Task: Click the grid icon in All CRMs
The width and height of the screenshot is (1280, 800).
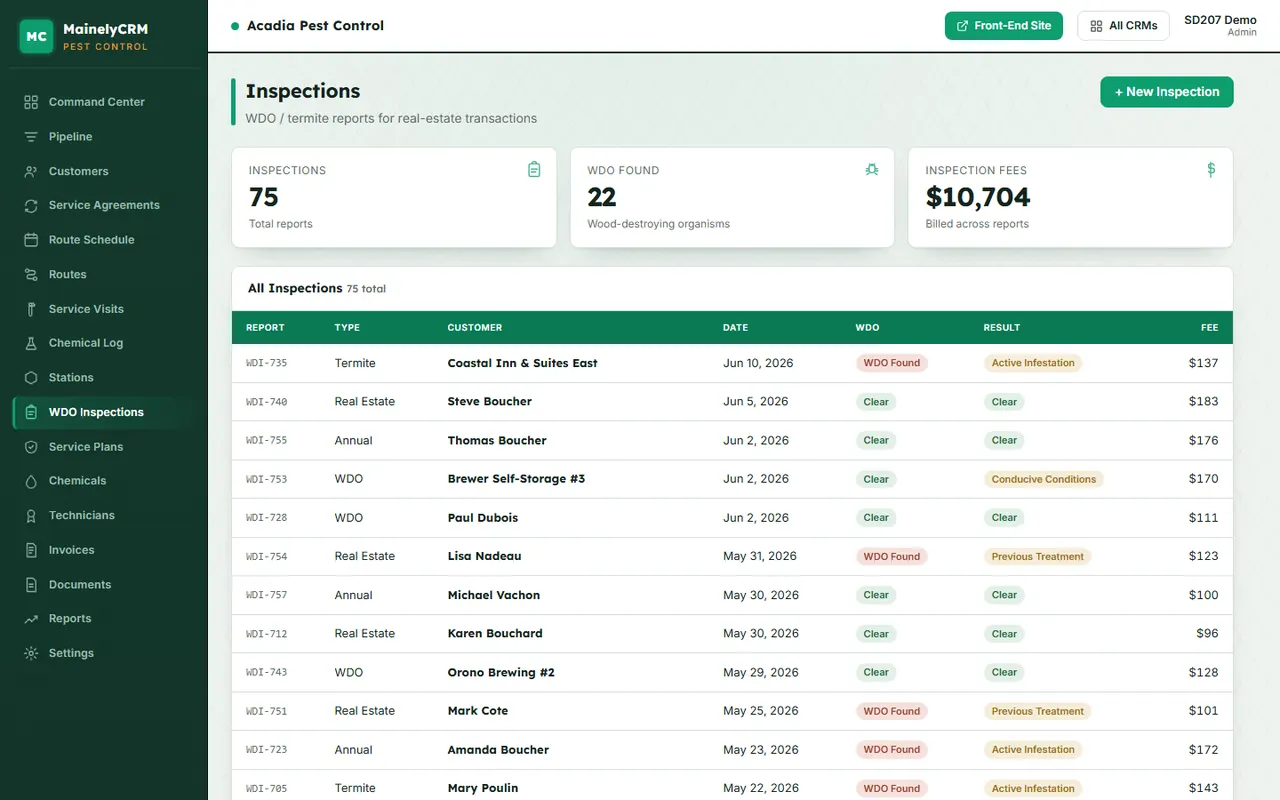Action: pos(1096,26)
